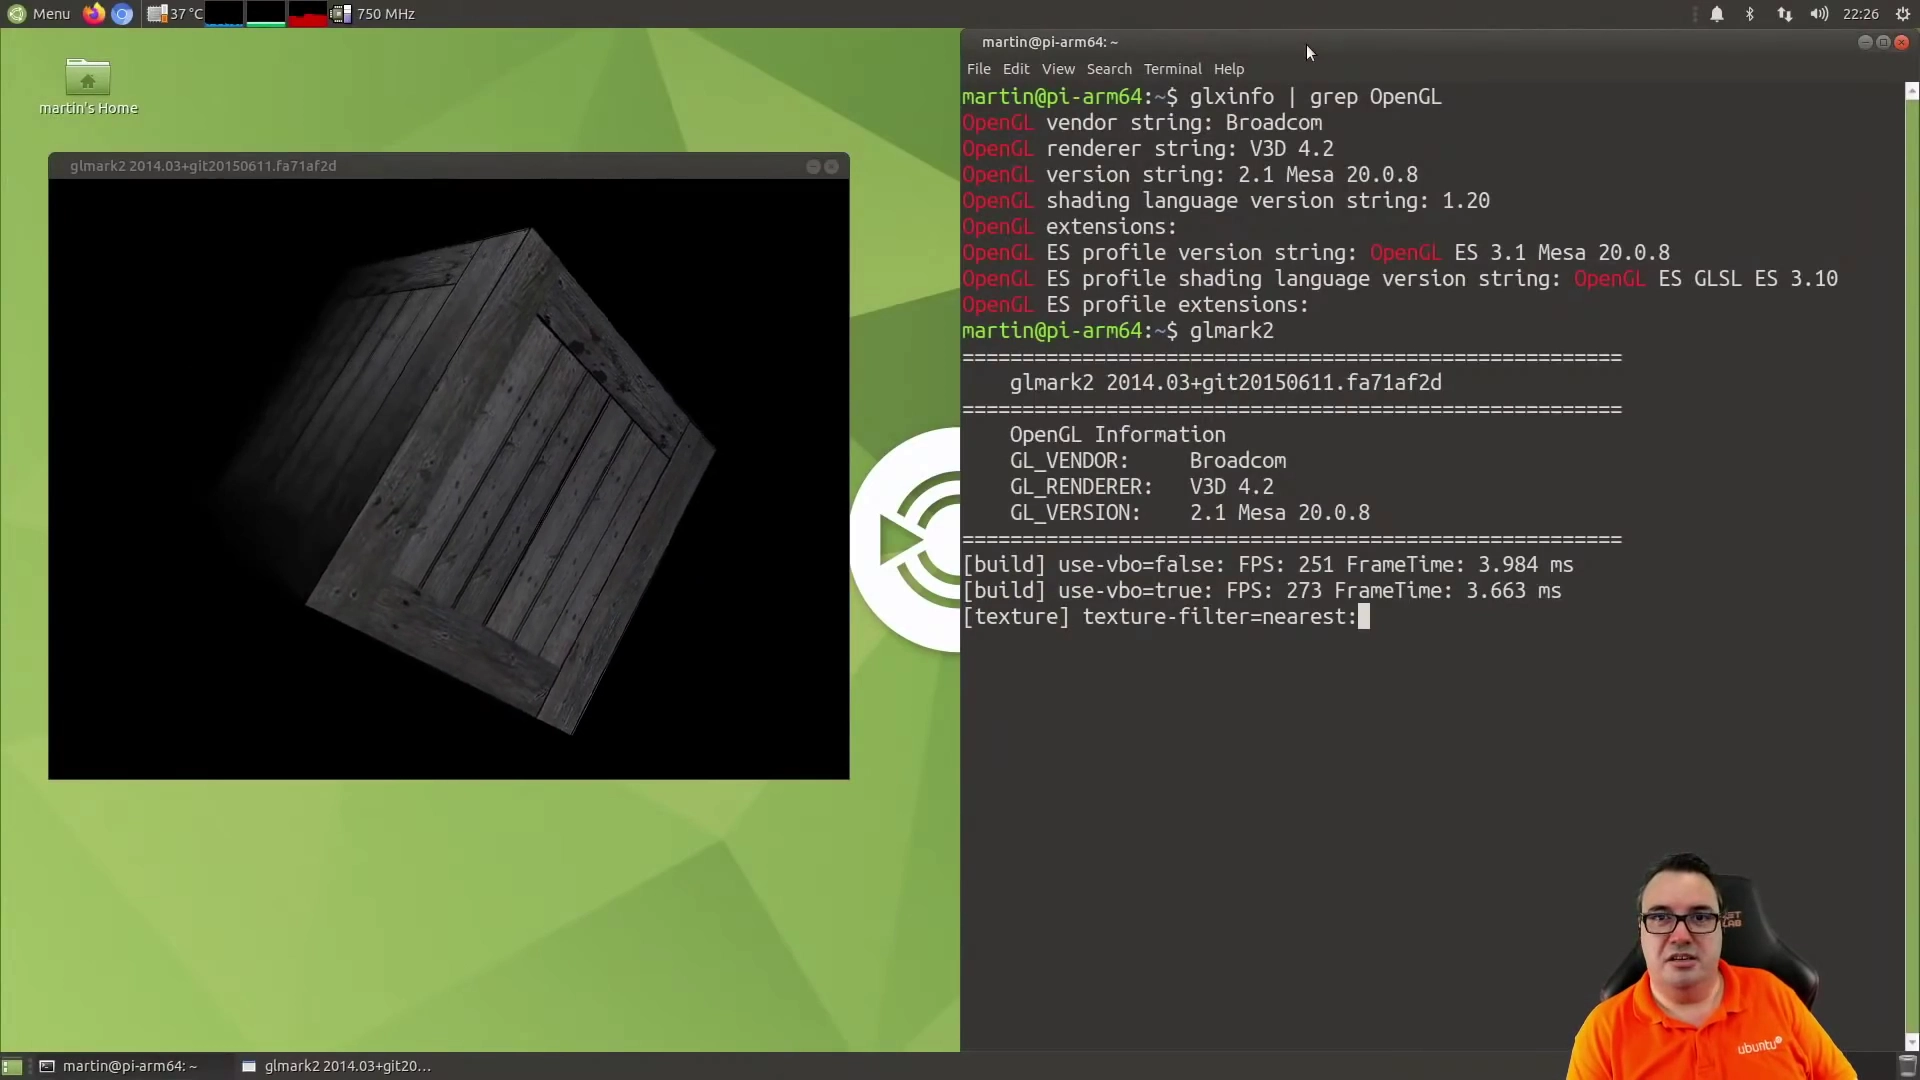Open the sound volume indicator
Viewport: 1920px width, 1080px height.
coord(1819,14)
